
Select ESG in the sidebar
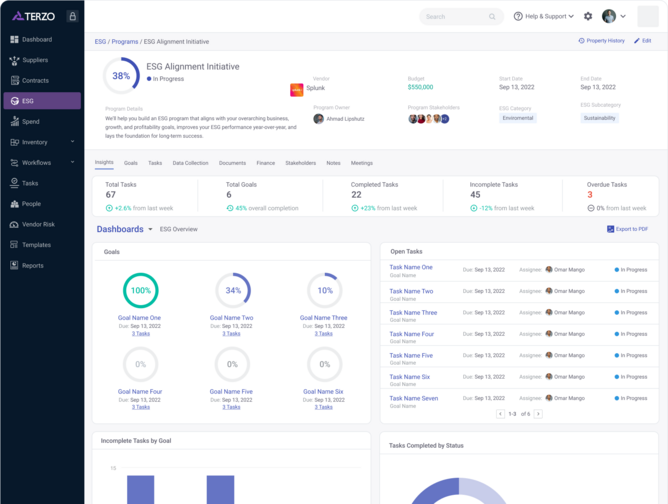pos(42,101)
